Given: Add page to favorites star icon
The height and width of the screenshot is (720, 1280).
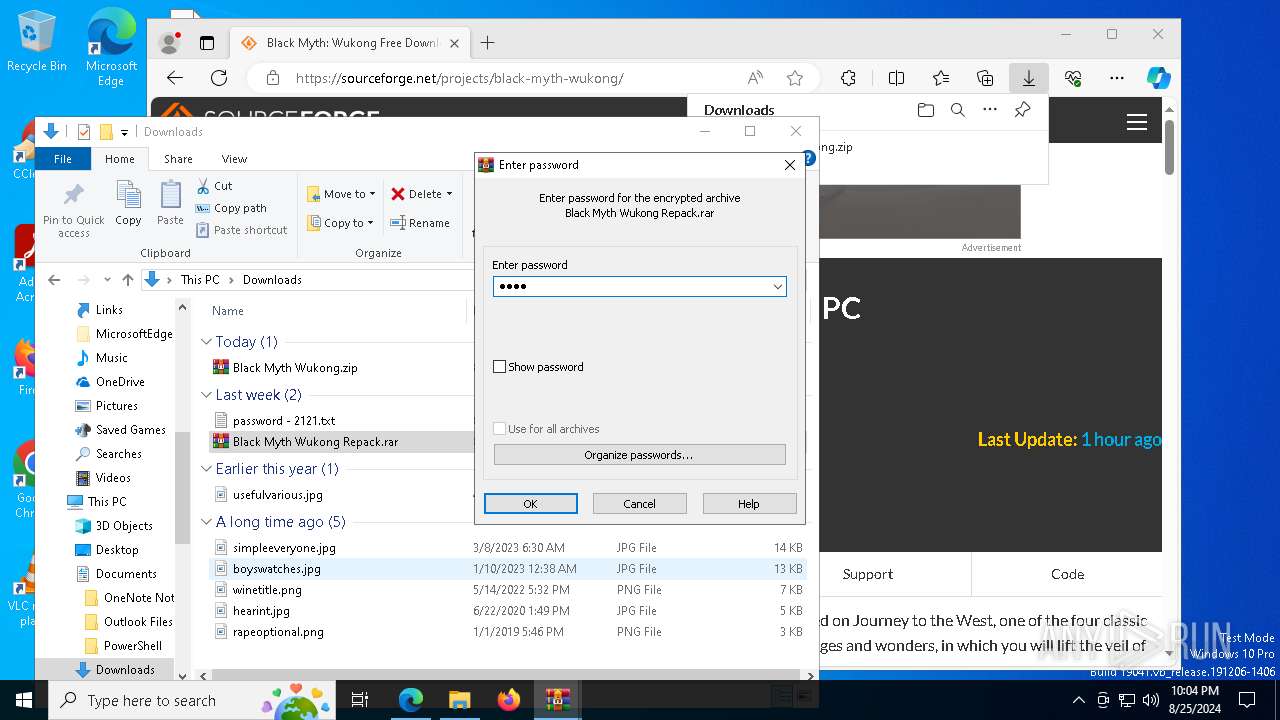Looking at the screenshot, I should 795,78.
